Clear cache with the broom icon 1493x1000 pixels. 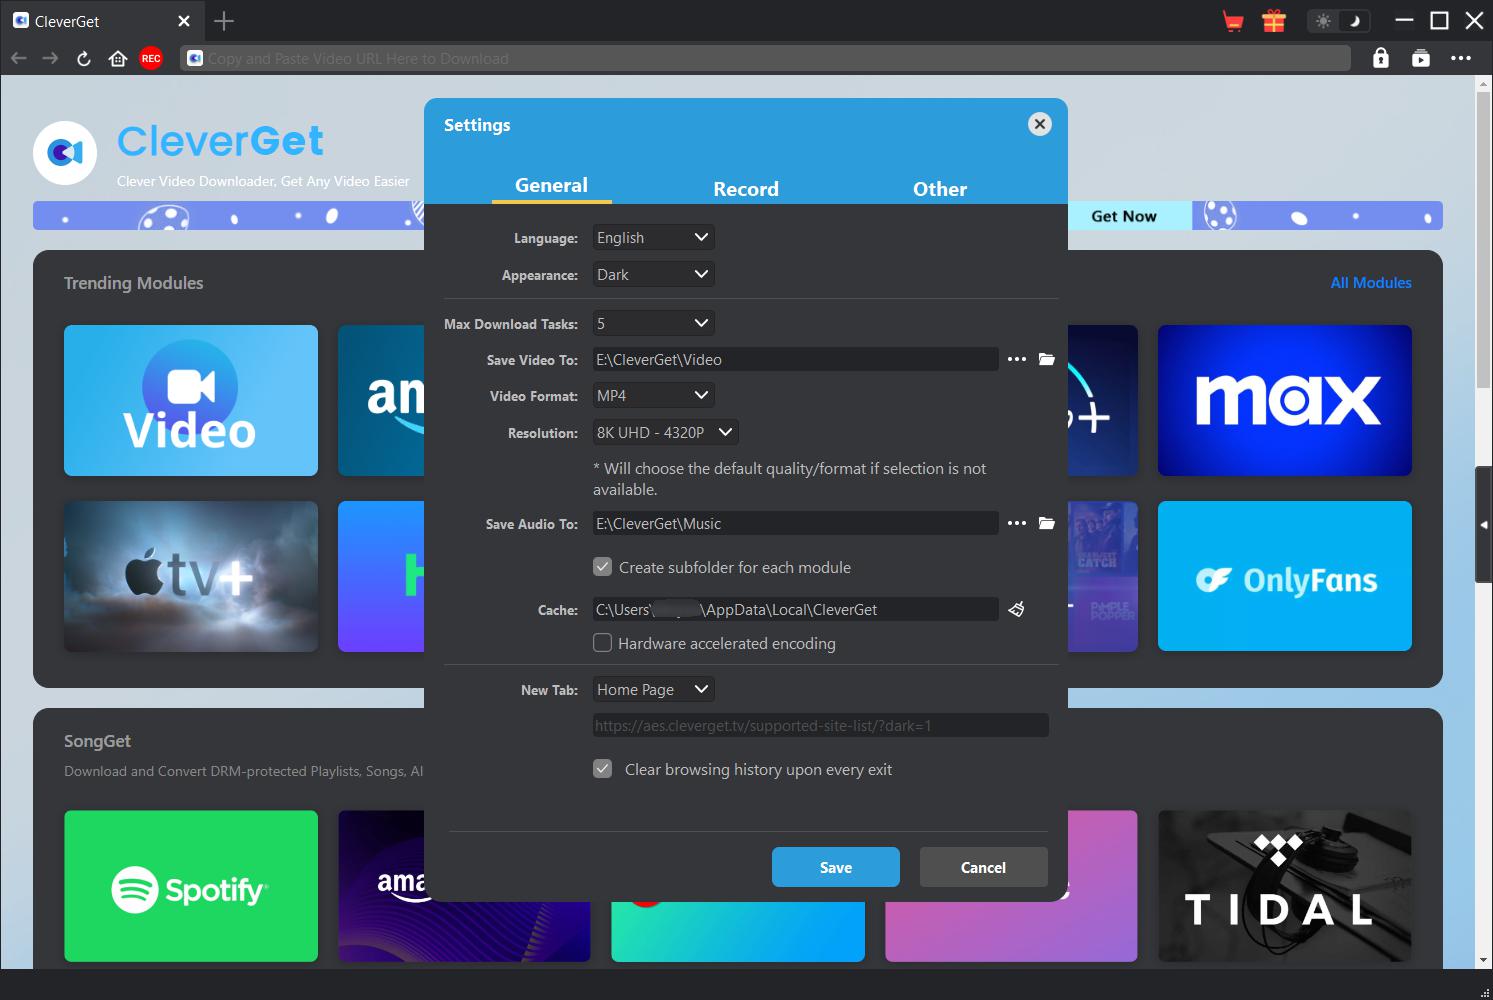click(x=1017, y=609)
